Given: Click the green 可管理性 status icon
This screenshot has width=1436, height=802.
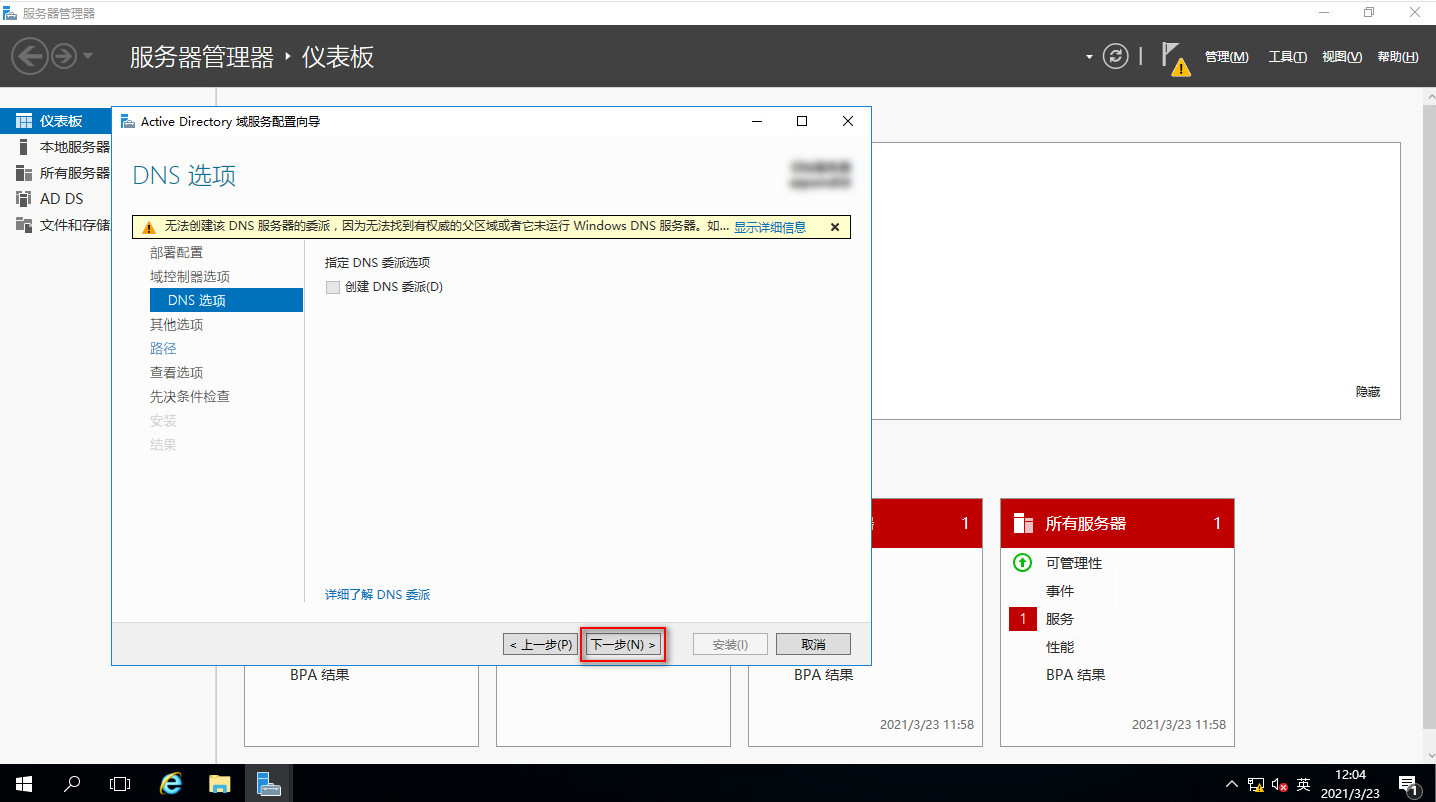Looking at the screenshot, I should [1022, 563].
